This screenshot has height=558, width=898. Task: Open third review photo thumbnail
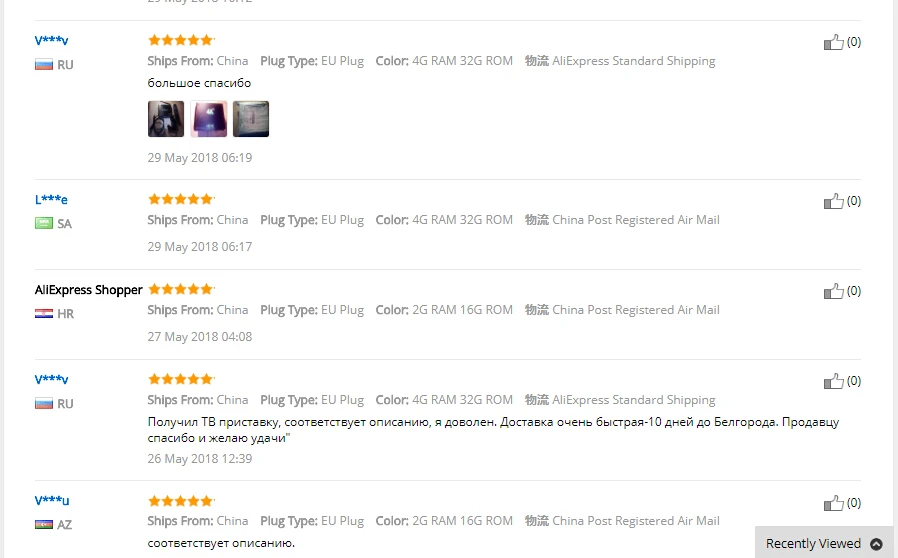coord(251,119)
